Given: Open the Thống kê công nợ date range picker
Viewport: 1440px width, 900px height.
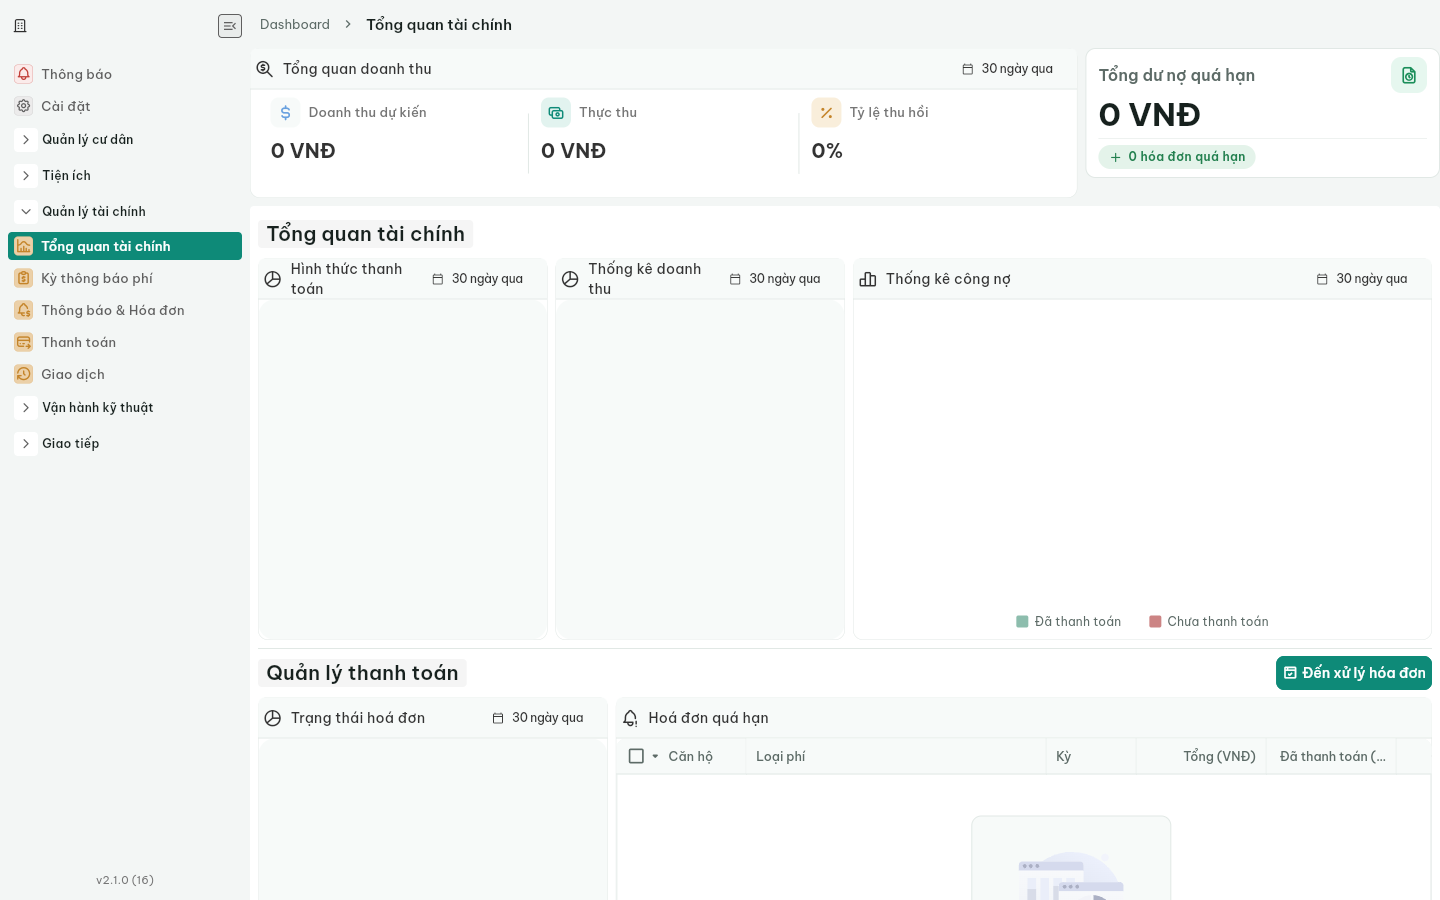Looking at the screenshot, I should (1362, 279).
